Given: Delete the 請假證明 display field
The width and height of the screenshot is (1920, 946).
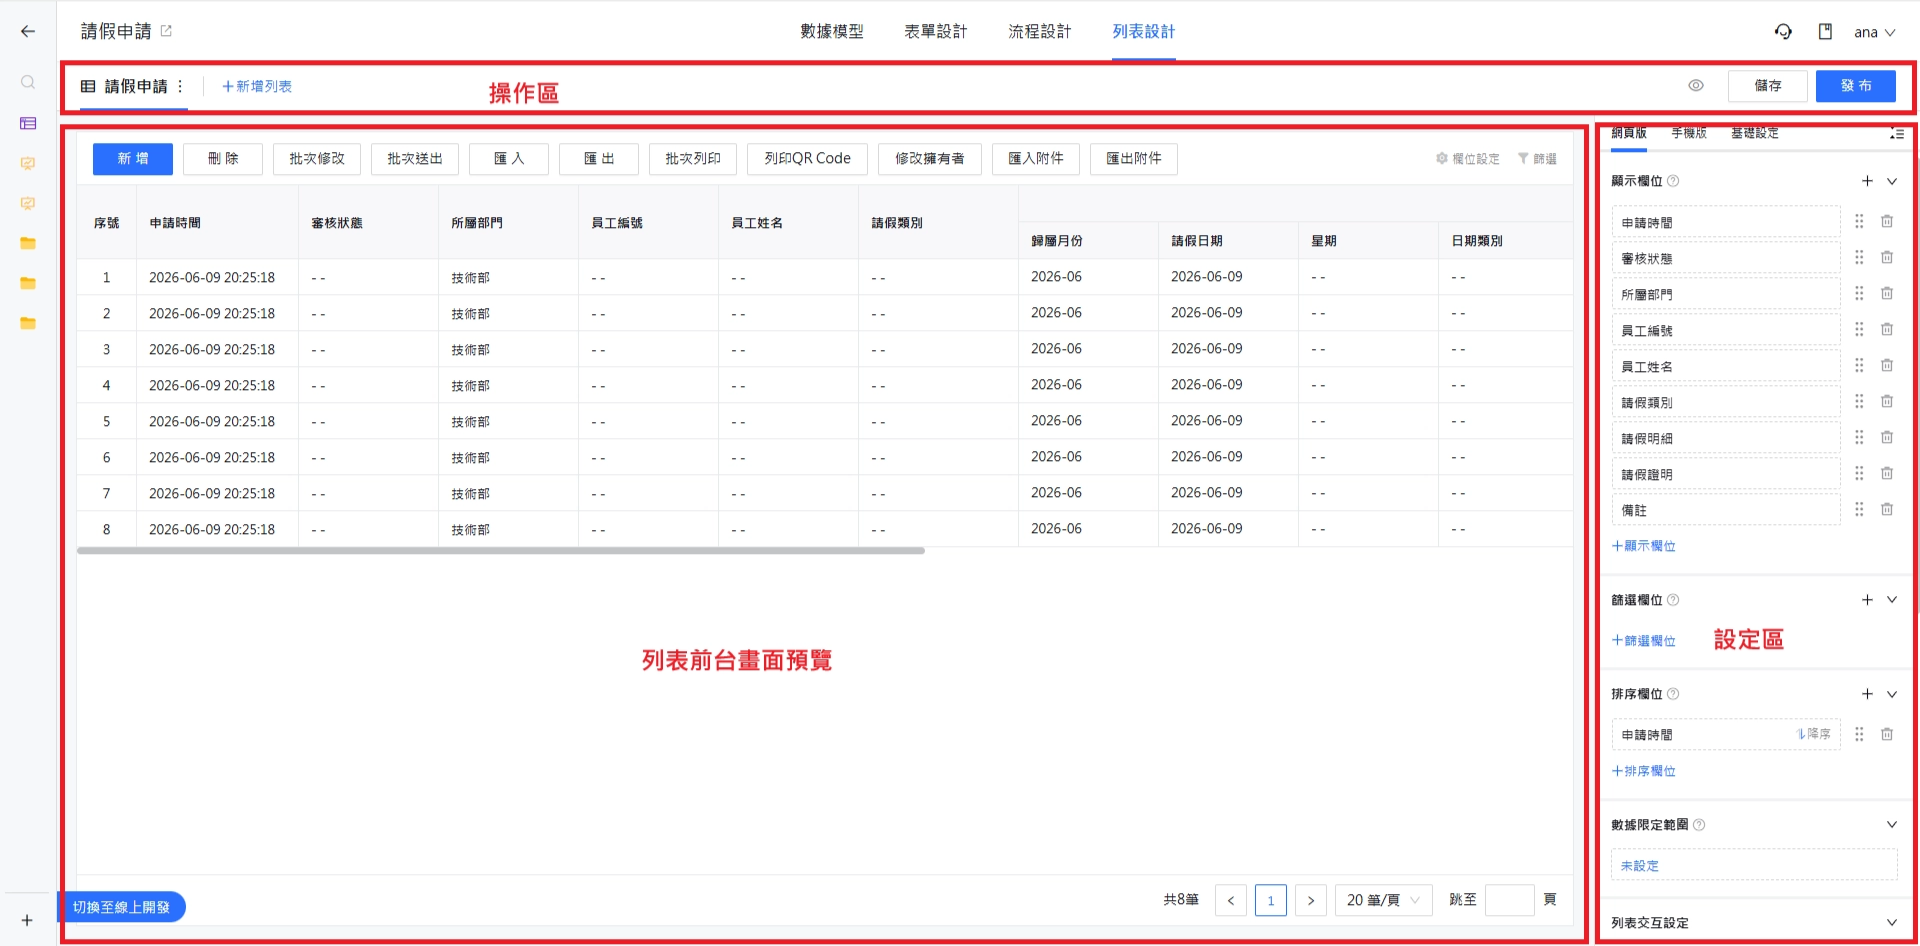Looking at the screenshot, I should pyautogui.click(x=1887, y=473).
